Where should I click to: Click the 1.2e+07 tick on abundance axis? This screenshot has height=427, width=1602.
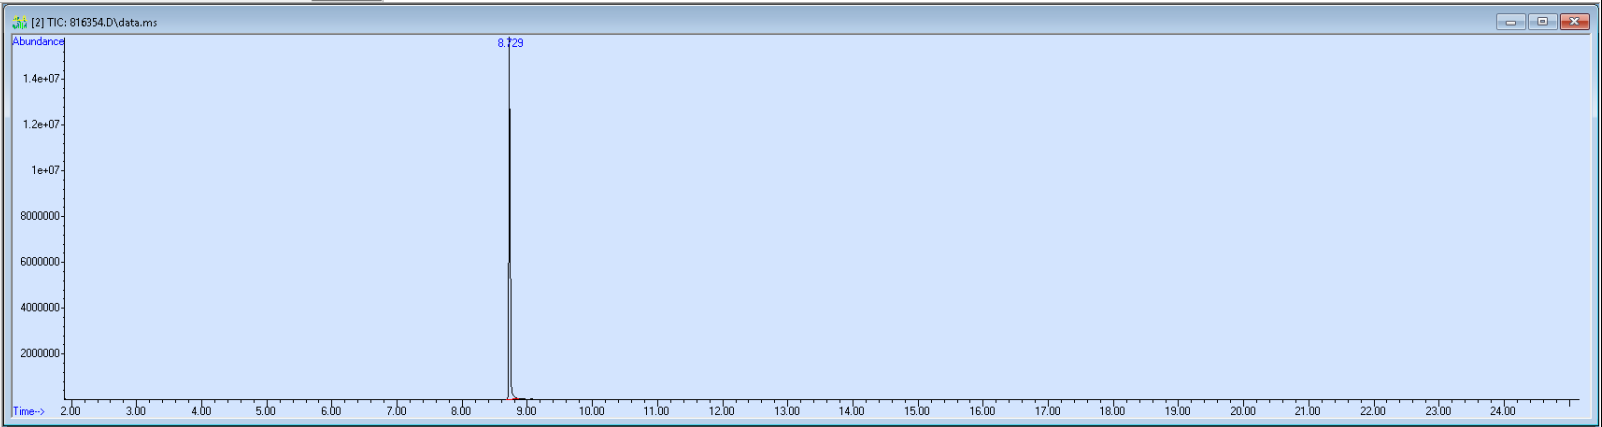point(42,125)
